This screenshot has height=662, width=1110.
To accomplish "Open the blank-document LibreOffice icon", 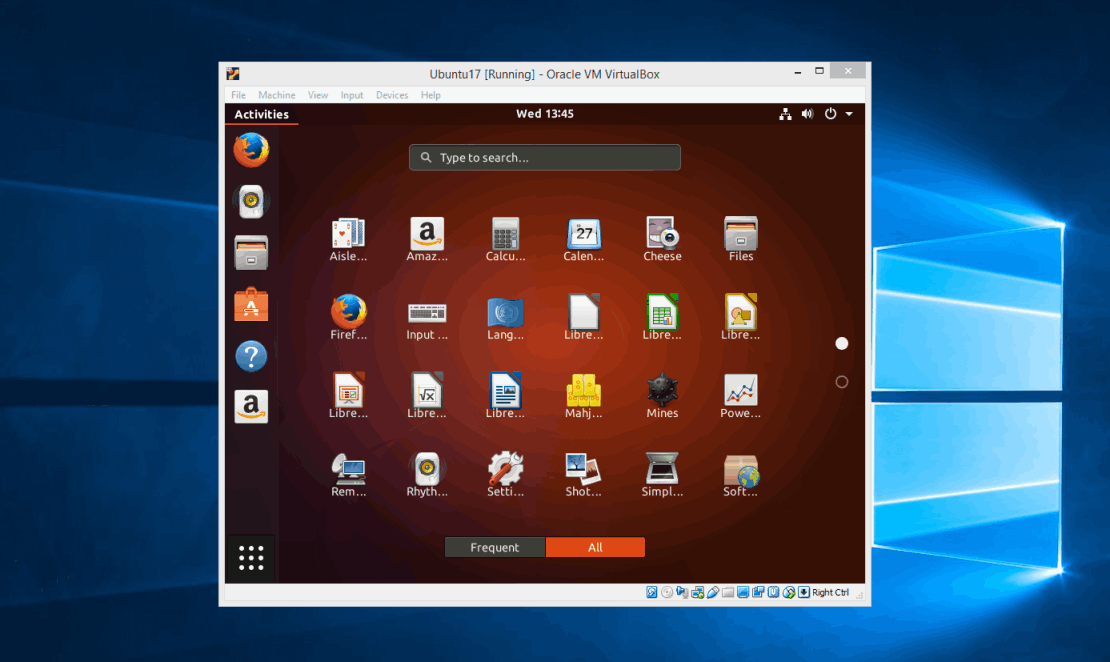I will click(583, 319).
